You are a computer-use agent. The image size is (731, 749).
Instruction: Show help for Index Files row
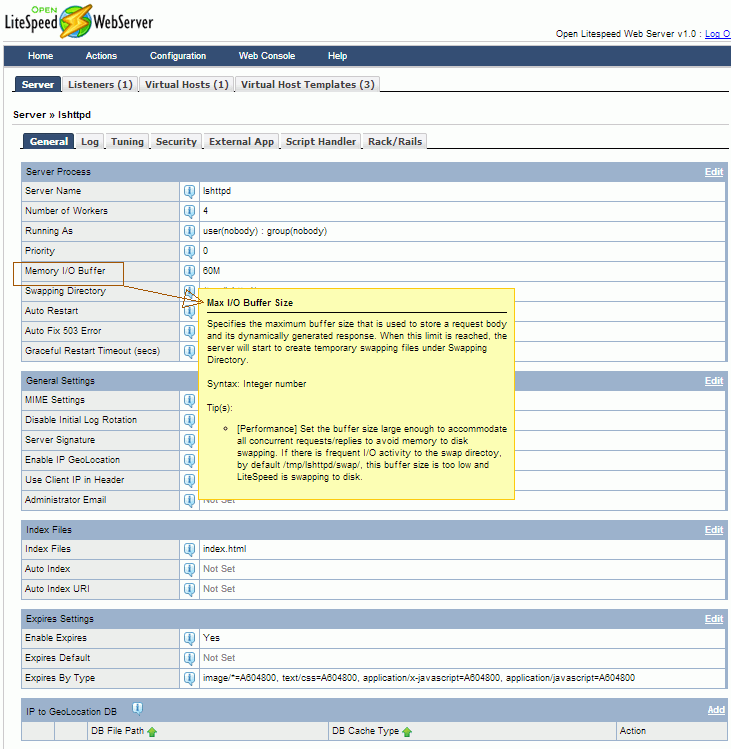189,549
